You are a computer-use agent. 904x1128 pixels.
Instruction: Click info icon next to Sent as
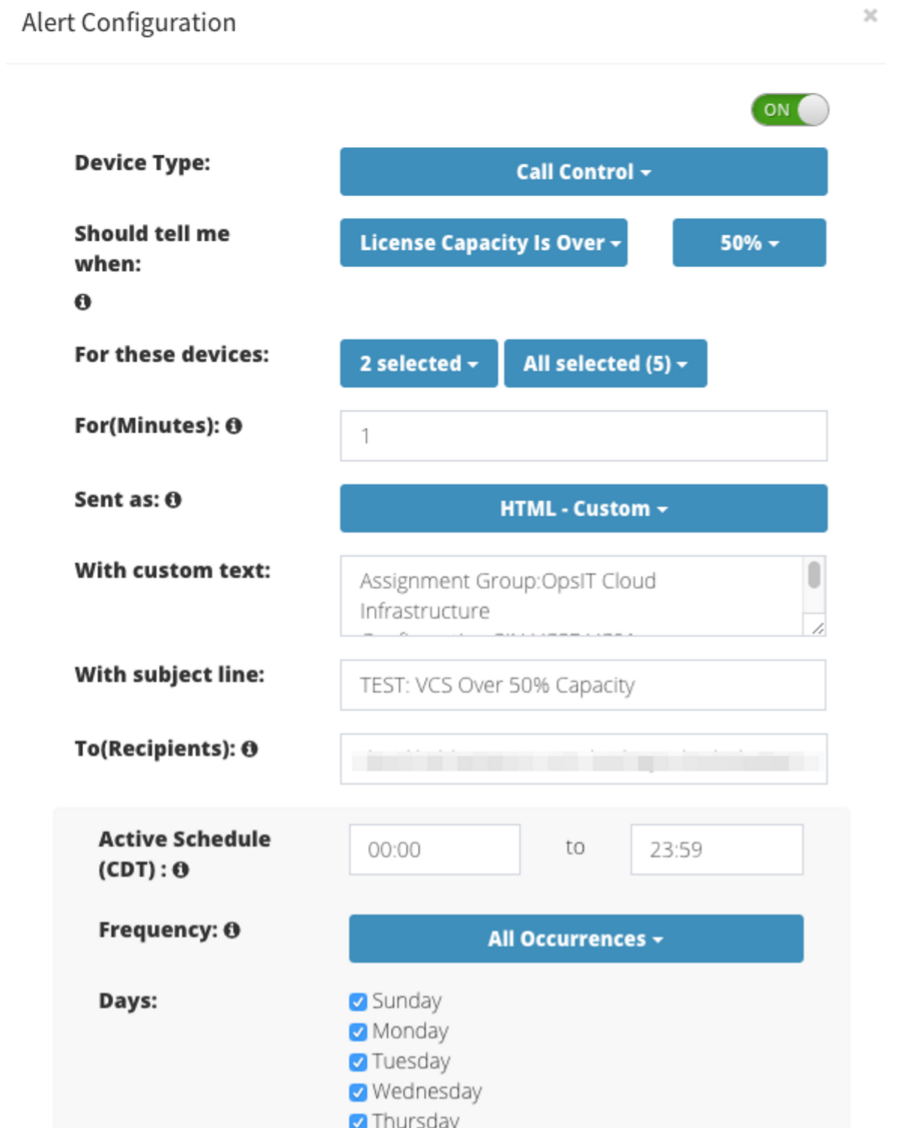pos(173,500)
